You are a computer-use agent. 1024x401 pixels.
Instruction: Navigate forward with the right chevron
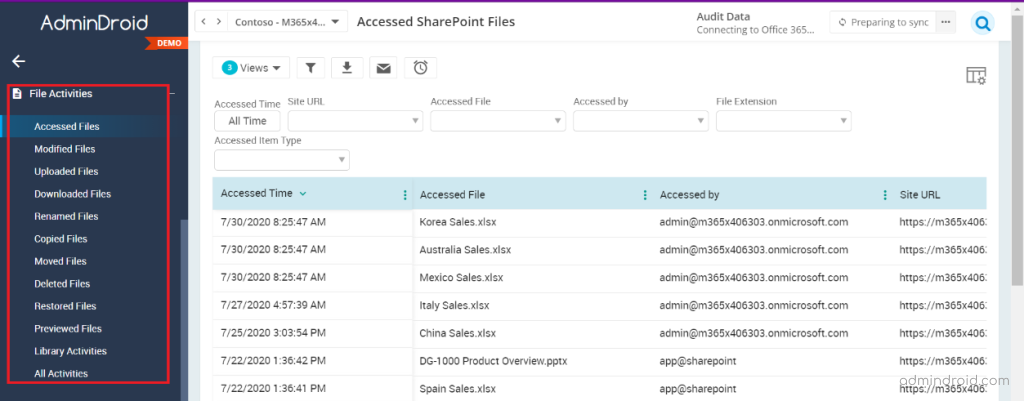point(219,22)
